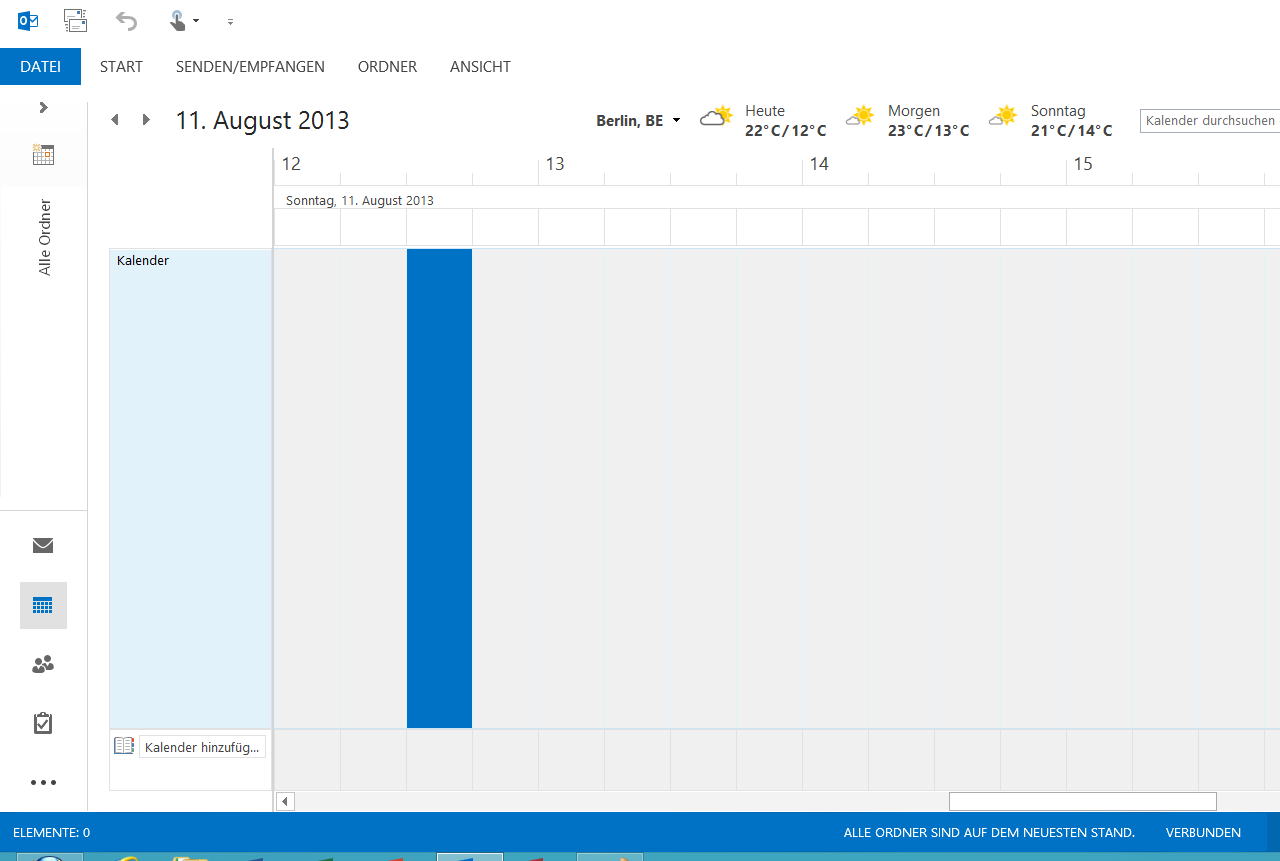Click the Send/Receive All Folders quick access icon
Screen dimensions: 1280x861
click(75, 20)
